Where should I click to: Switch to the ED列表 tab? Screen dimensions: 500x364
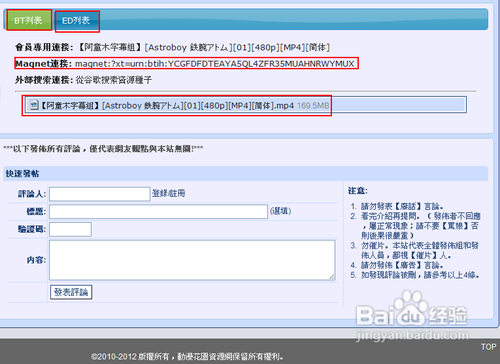coord(77,21)
